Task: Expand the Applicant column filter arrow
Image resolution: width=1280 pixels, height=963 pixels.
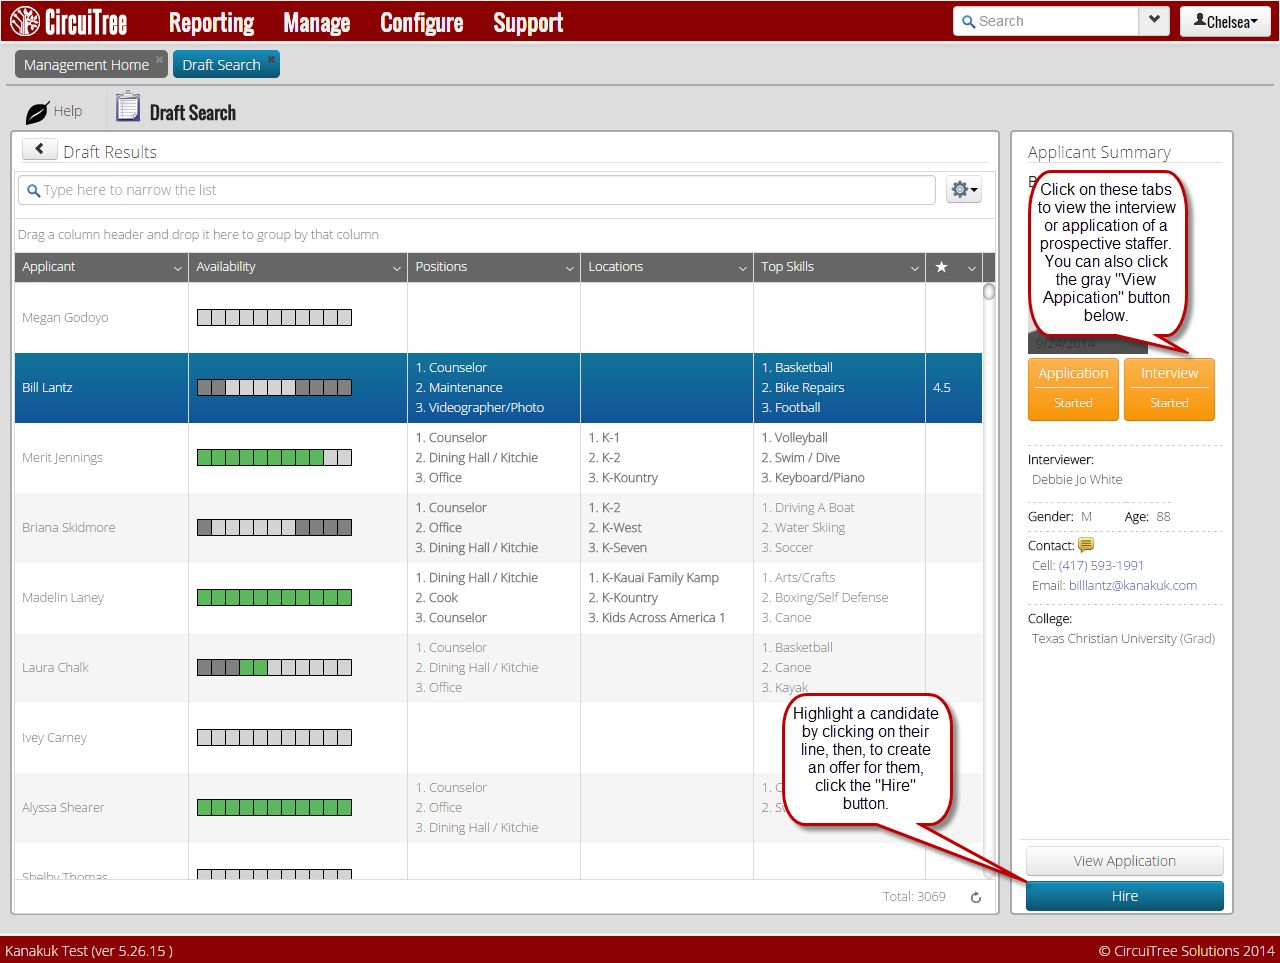Action: pyautogui.click(x=178, y=268)
